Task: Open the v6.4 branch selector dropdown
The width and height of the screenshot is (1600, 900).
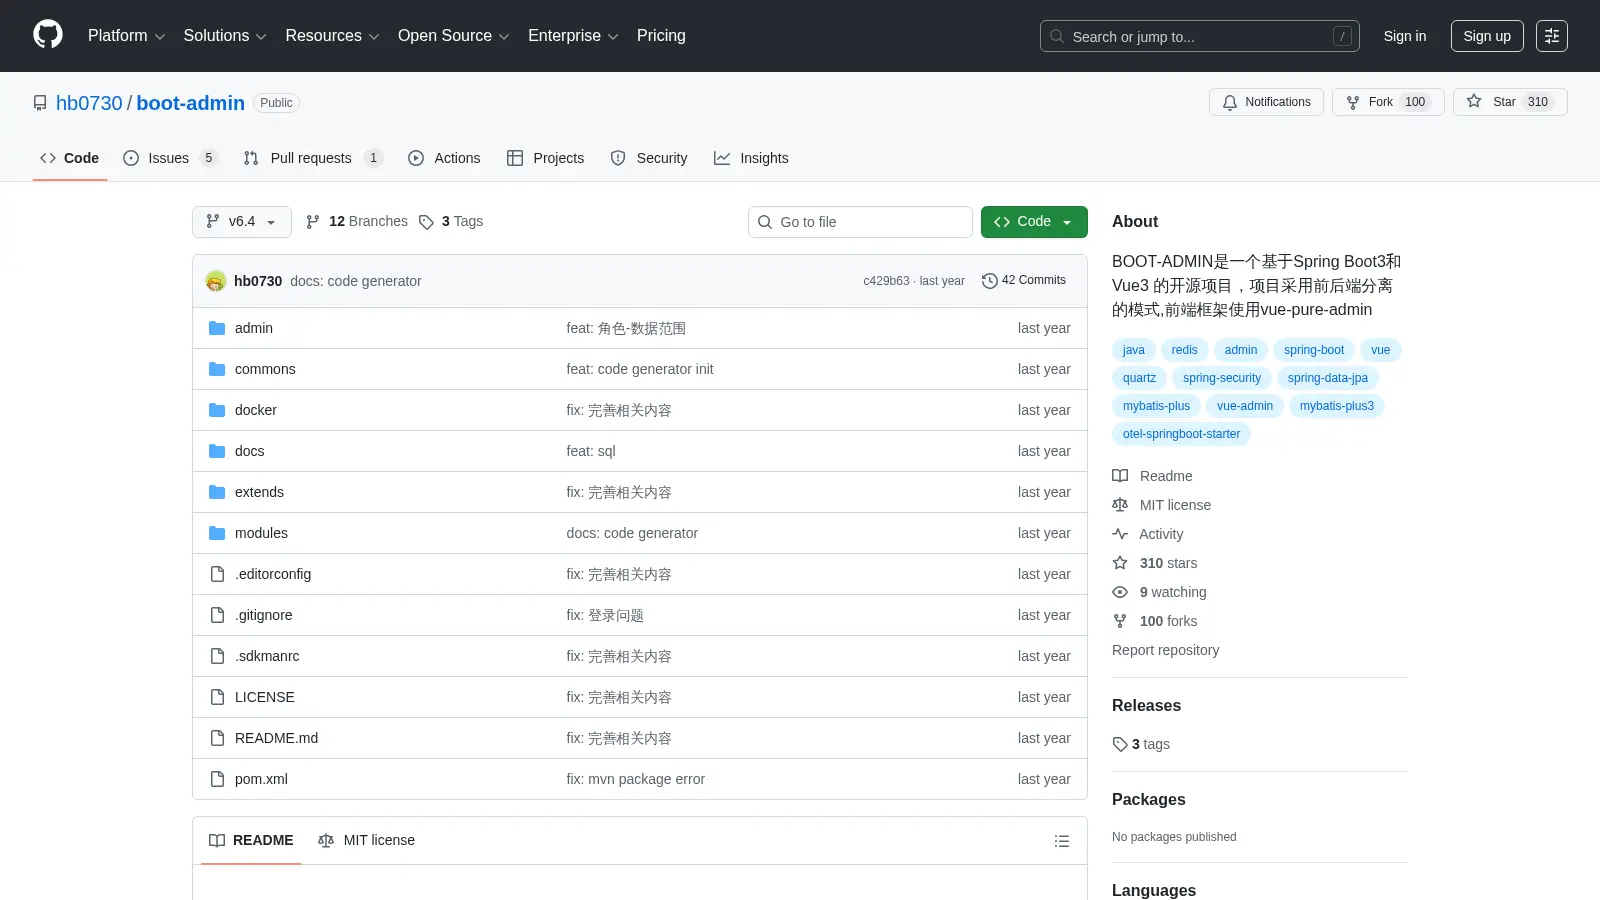Action: (x=242, y=222)
